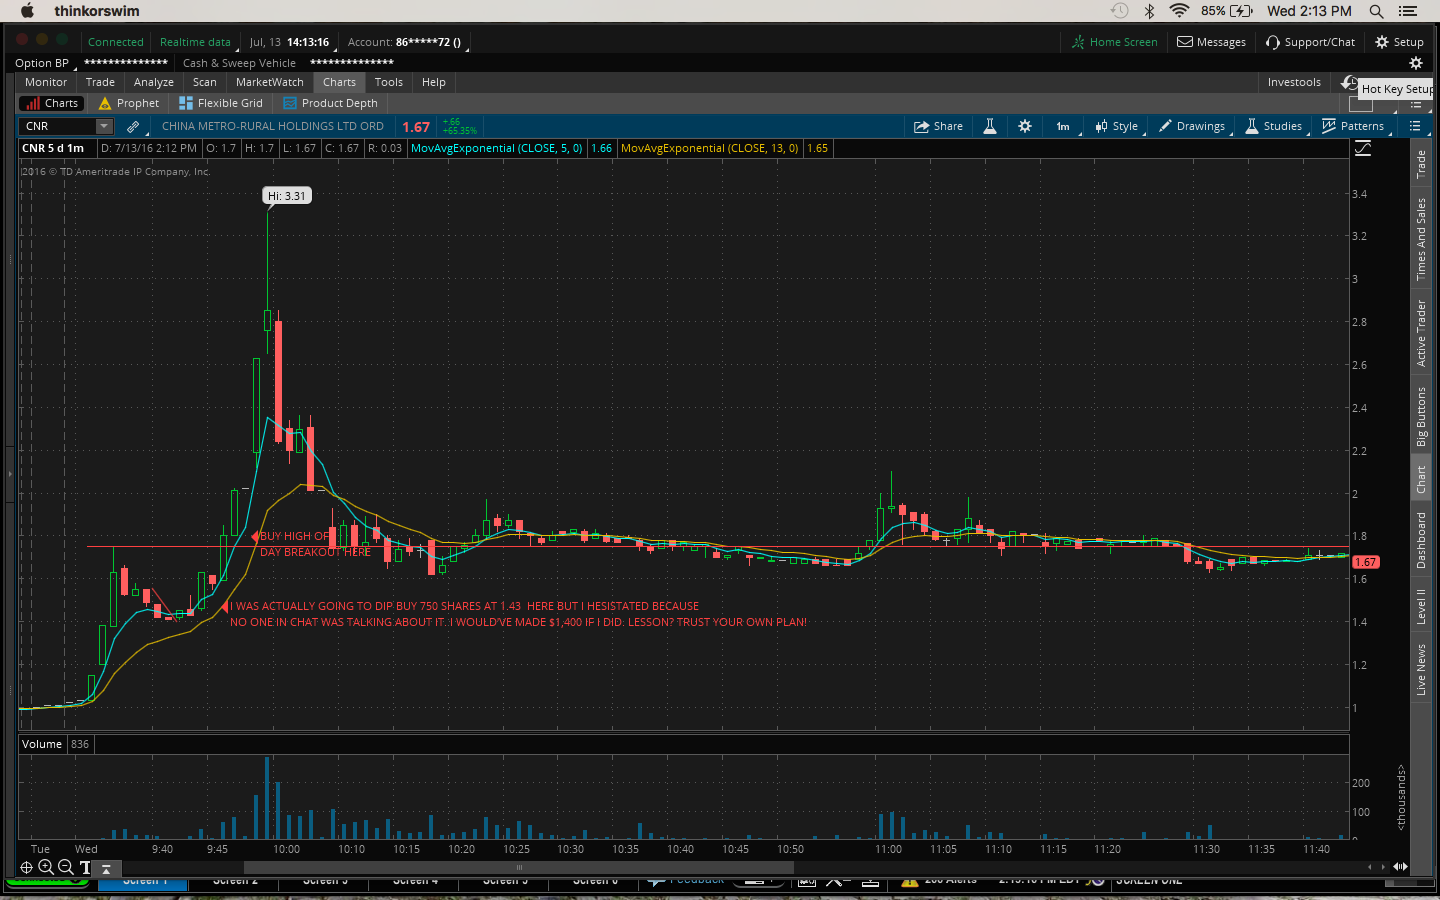This screenshot has height=900, width=1440.
Task: Select the crosshair pan tool icon
Action: coord(27,867)
